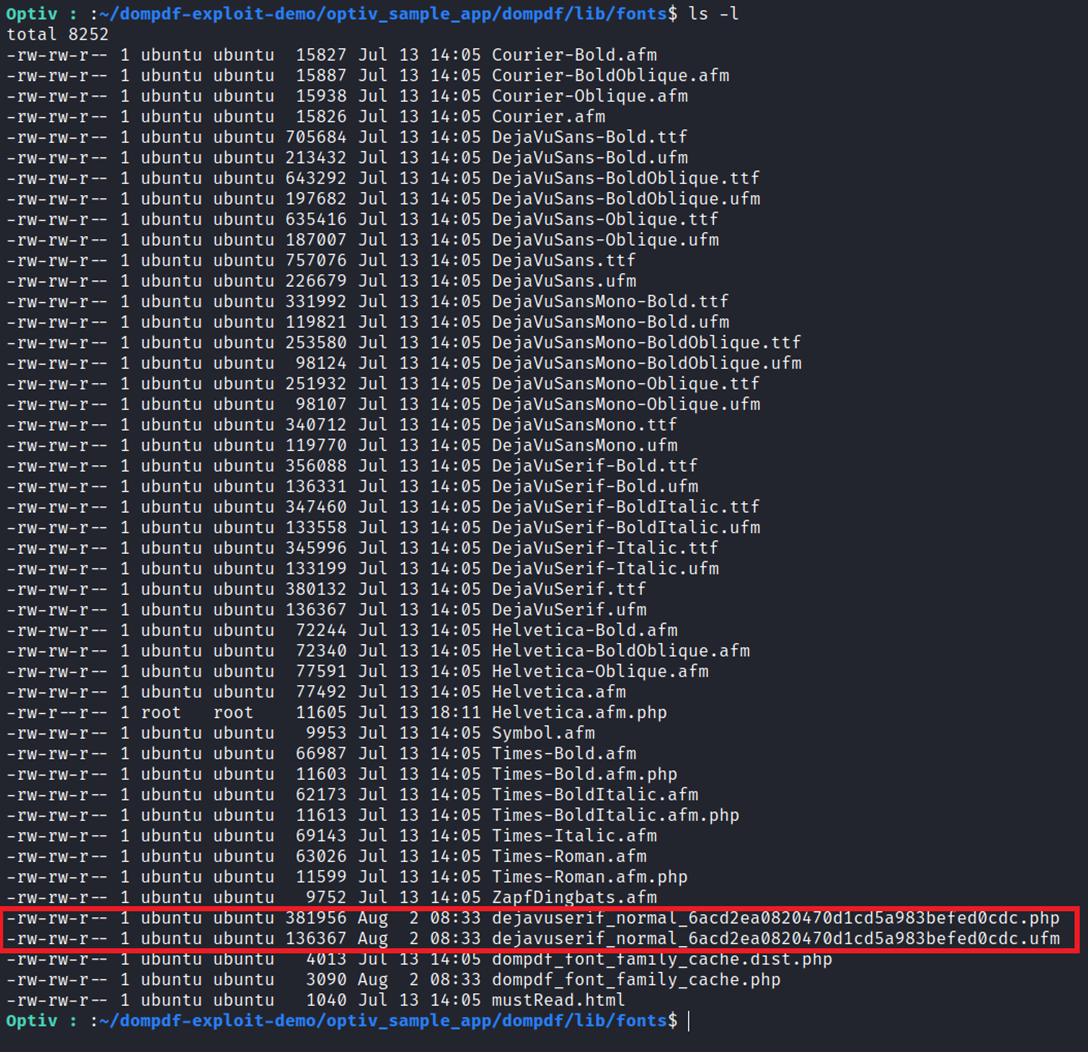Click the Times-Roman.afm.php filename
This screenshot has width=1088, height=1052.
coord(589,877)
